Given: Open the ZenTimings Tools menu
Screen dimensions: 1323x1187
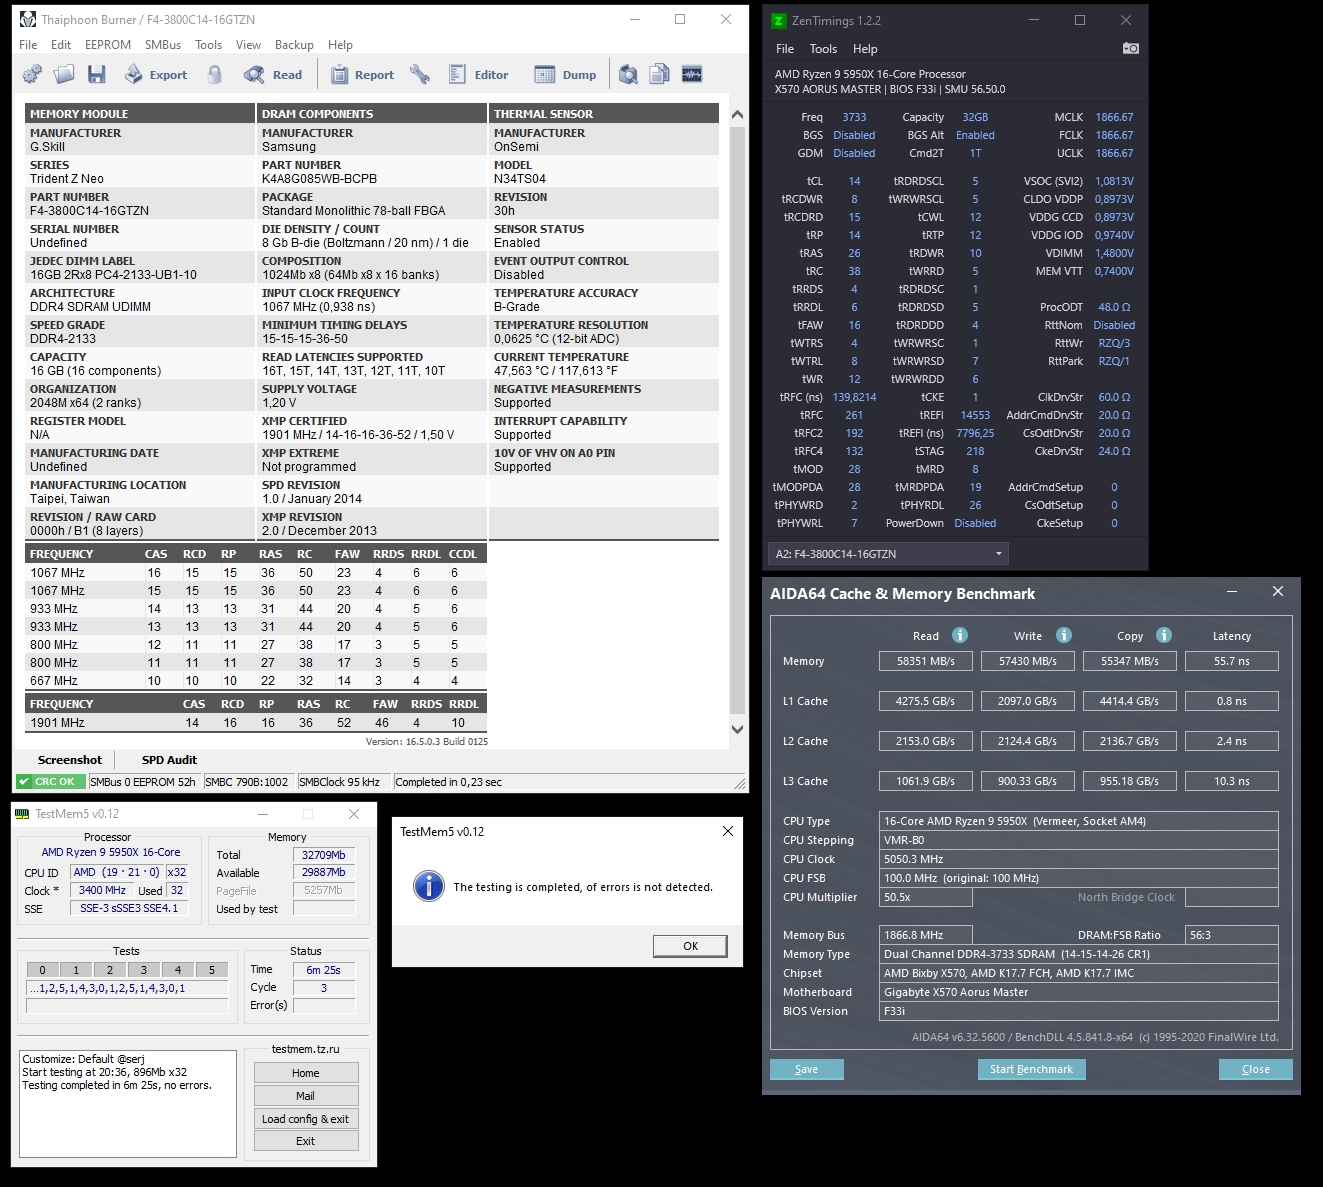Looking at the screenshot, I should point(823,49).
